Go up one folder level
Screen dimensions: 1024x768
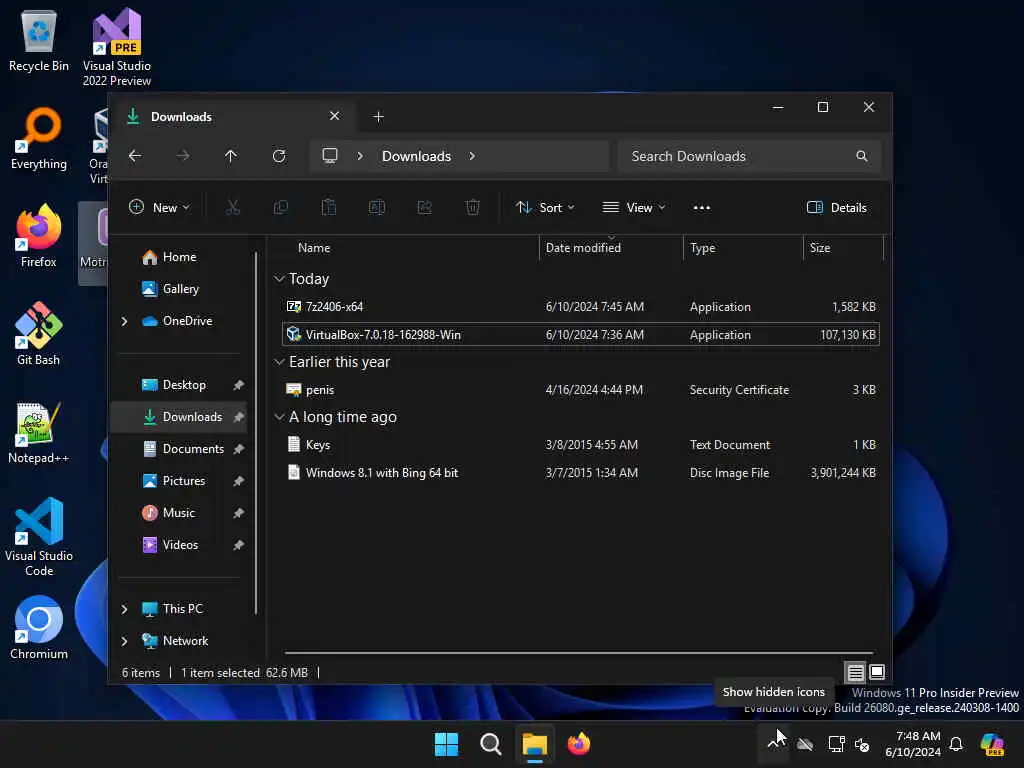[x=231, y=156]
